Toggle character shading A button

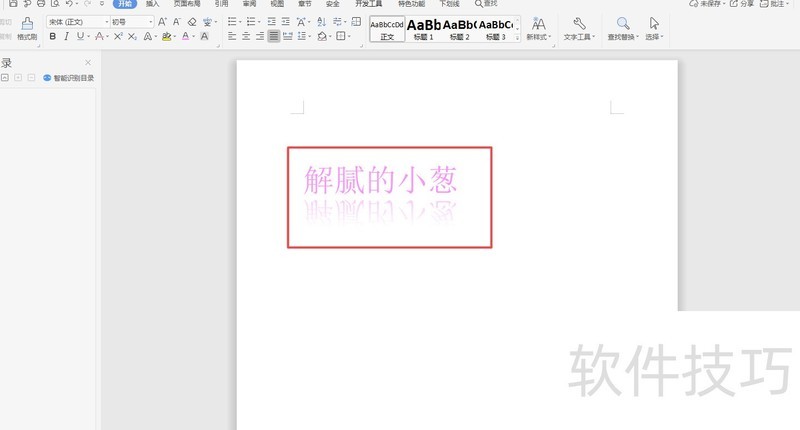point(204,36)
